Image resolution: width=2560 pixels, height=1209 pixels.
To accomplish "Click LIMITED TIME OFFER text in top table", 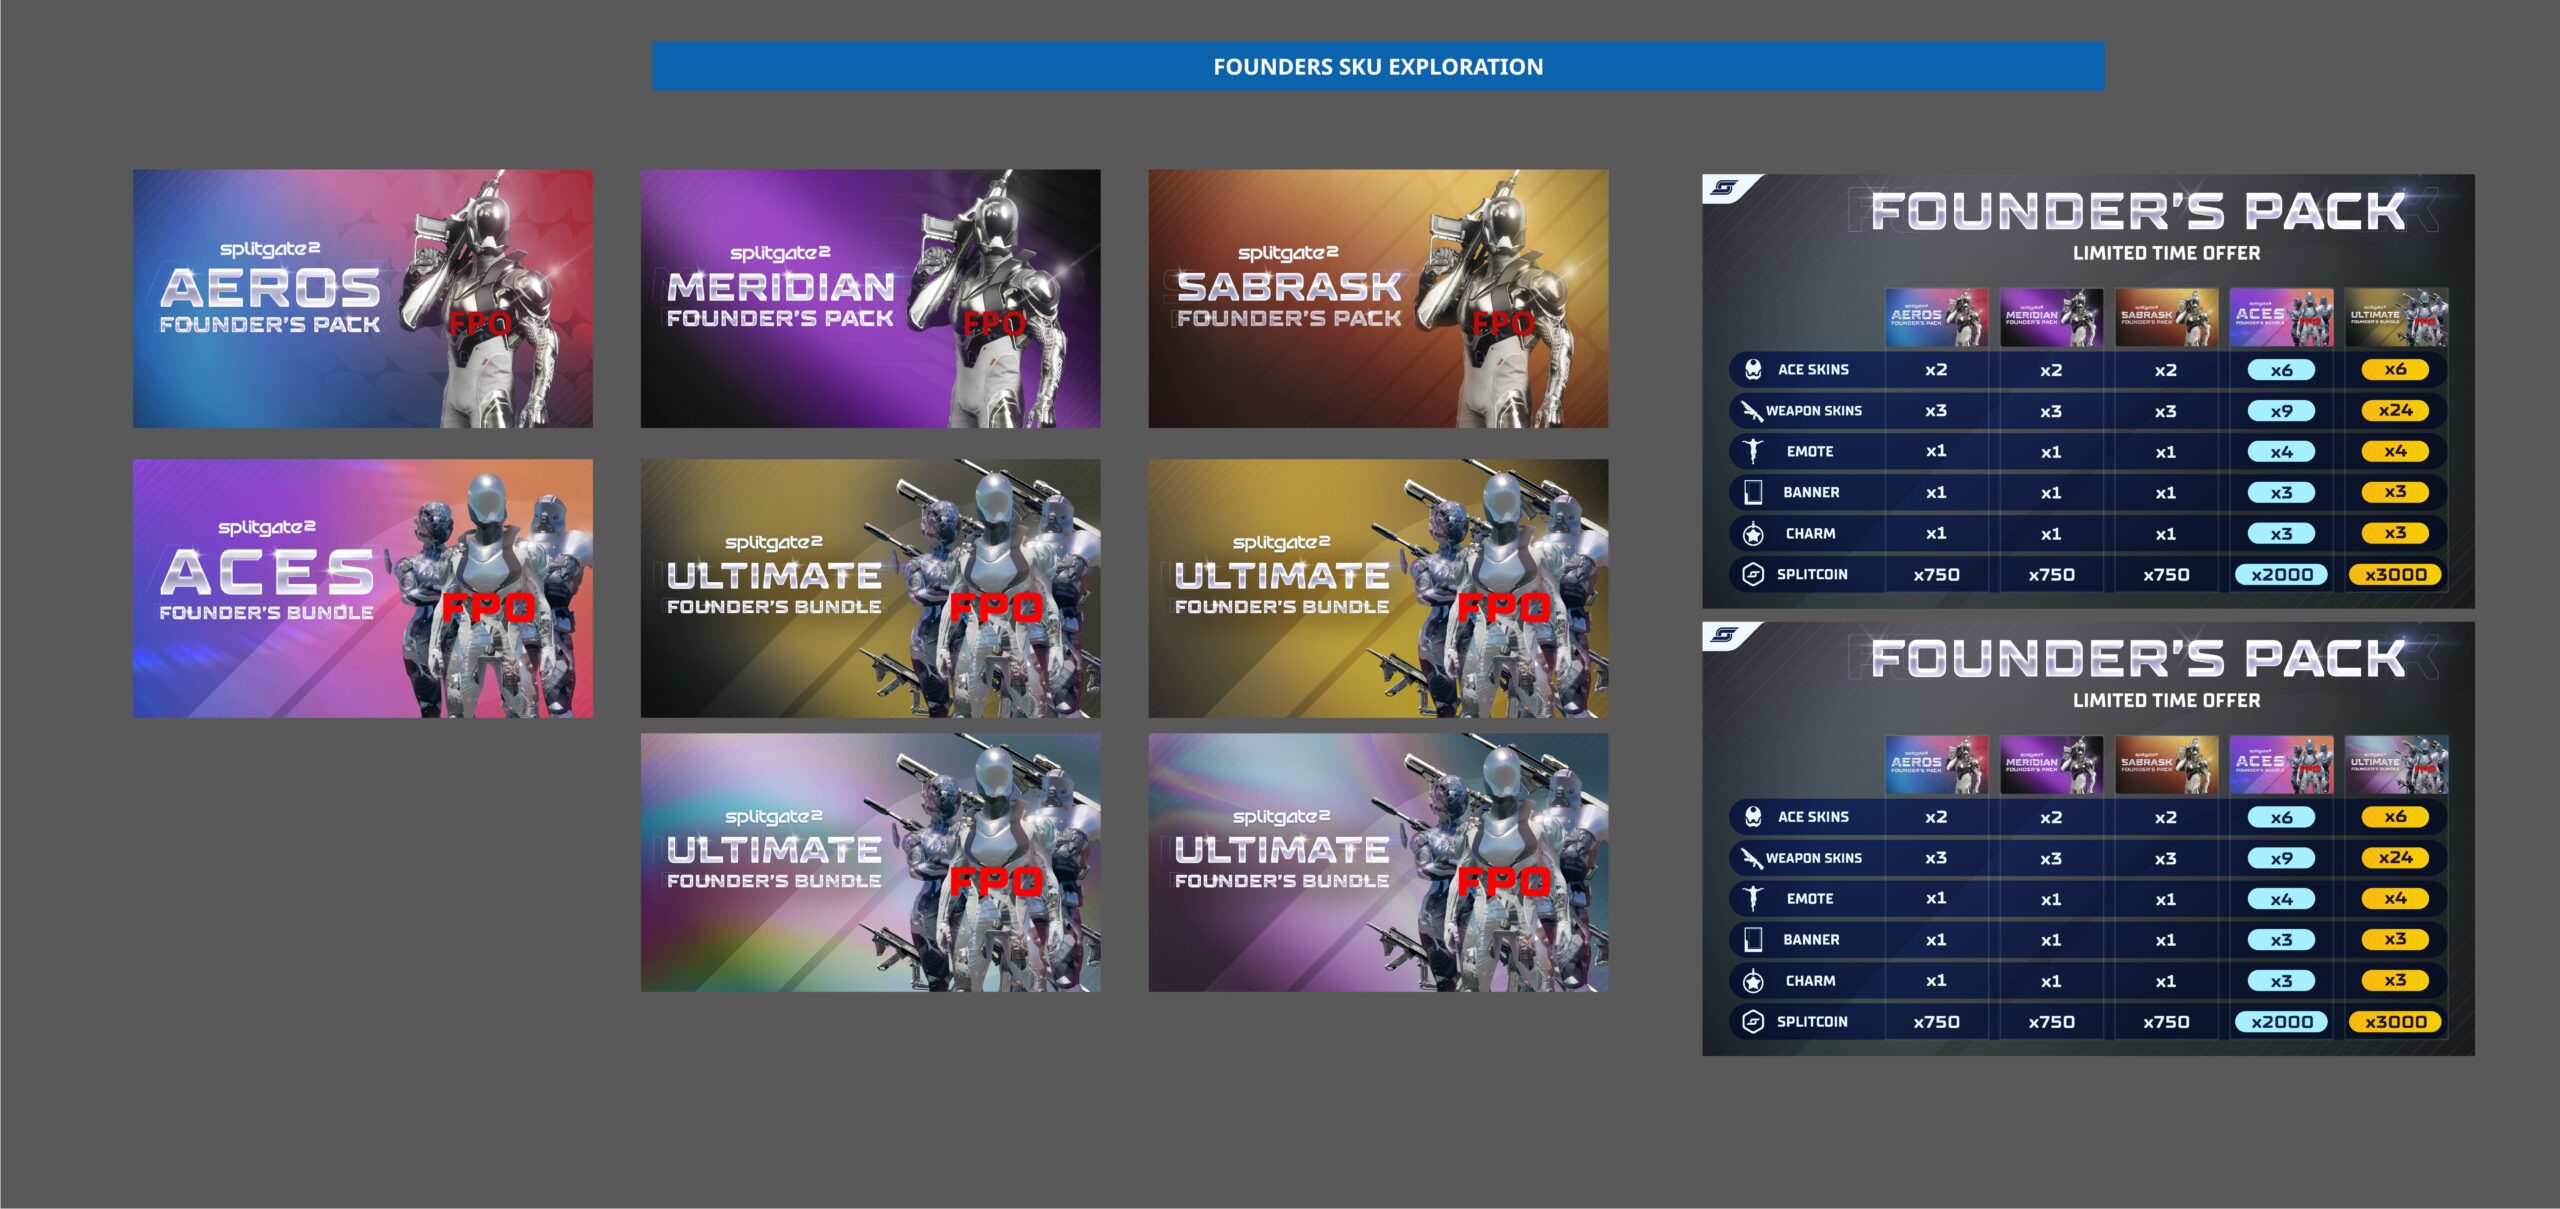I will coord(2166,253).
